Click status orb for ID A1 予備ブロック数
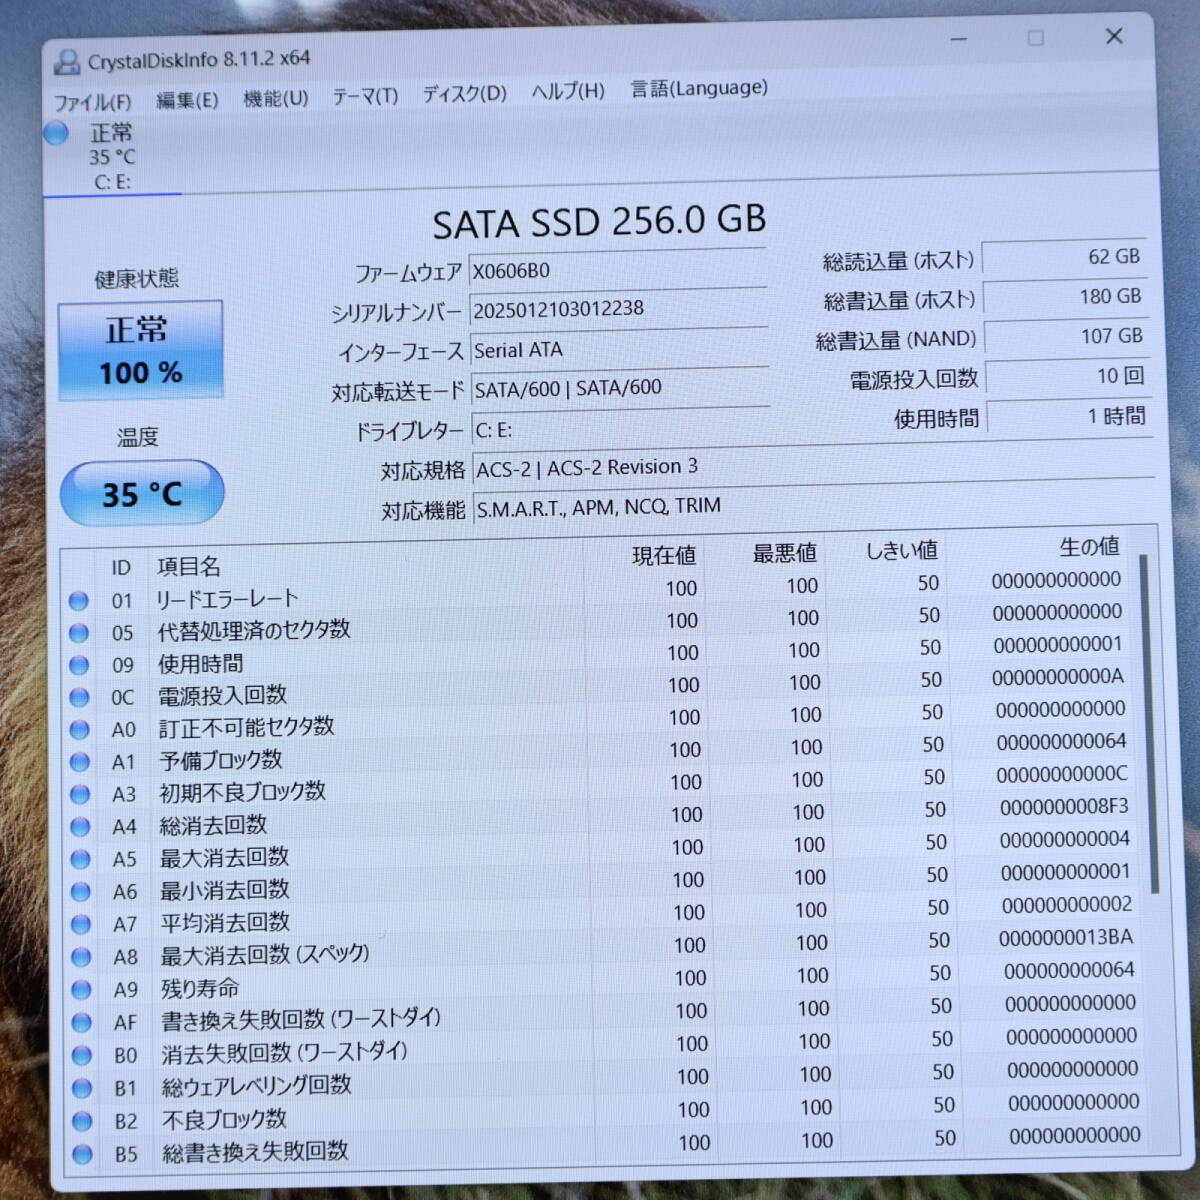The width and height of the screenshot is (1200, 1200). click(80, 762)
